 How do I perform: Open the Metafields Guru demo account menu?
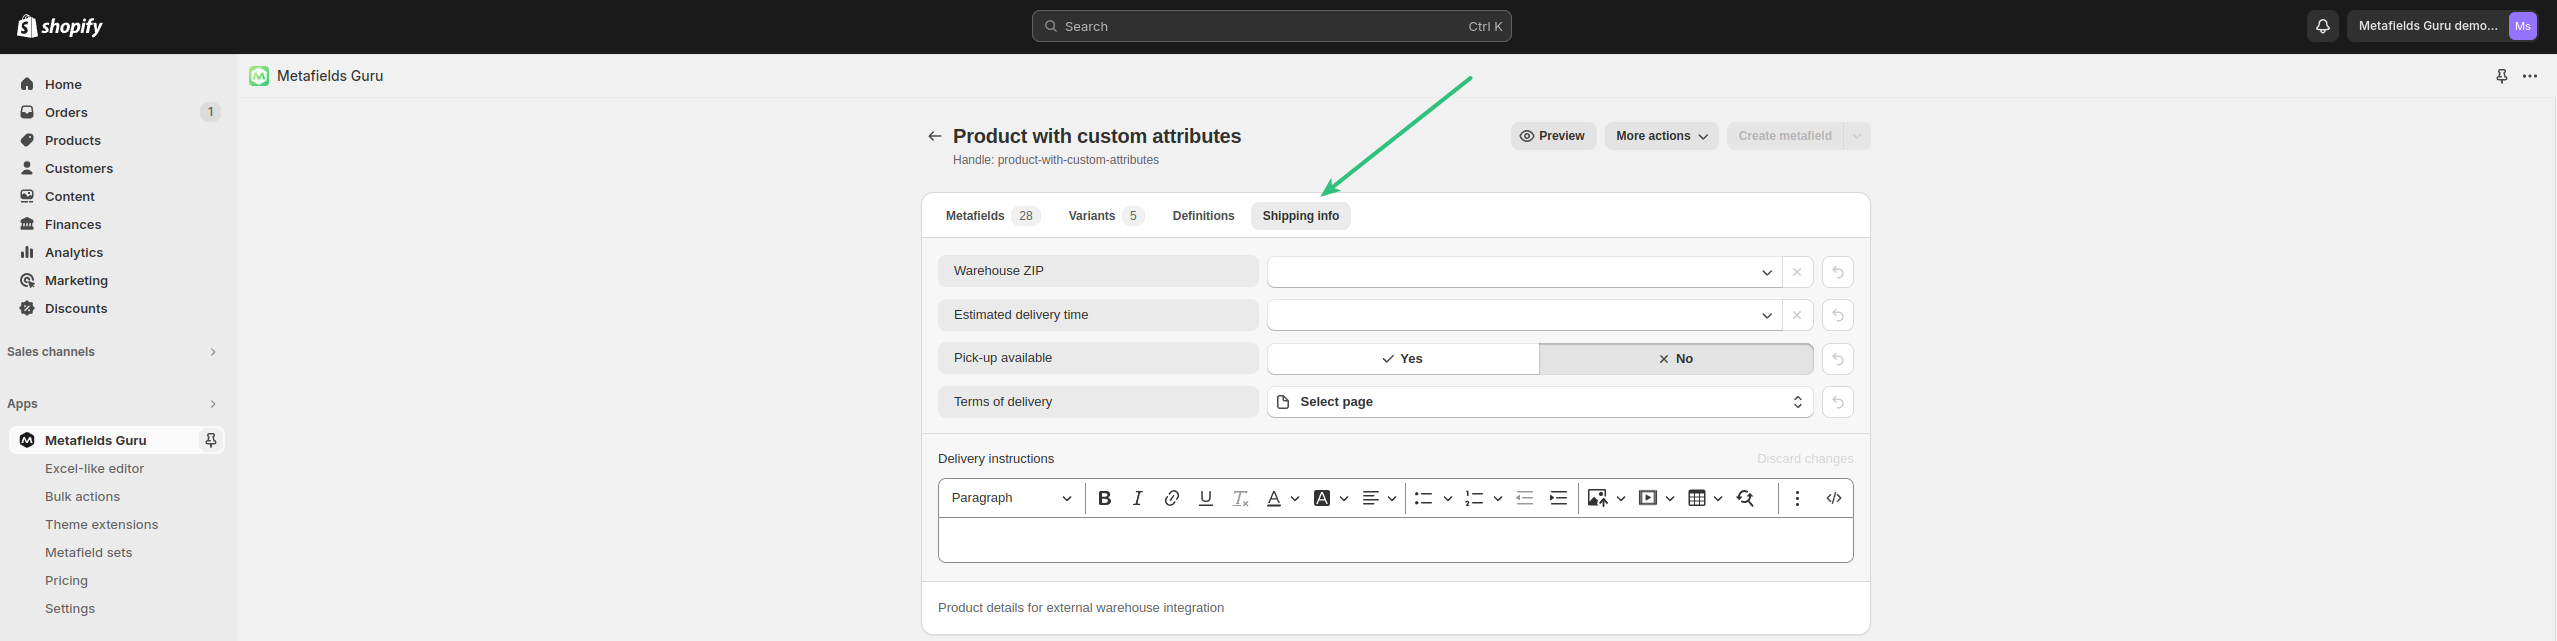[2443, 26]
